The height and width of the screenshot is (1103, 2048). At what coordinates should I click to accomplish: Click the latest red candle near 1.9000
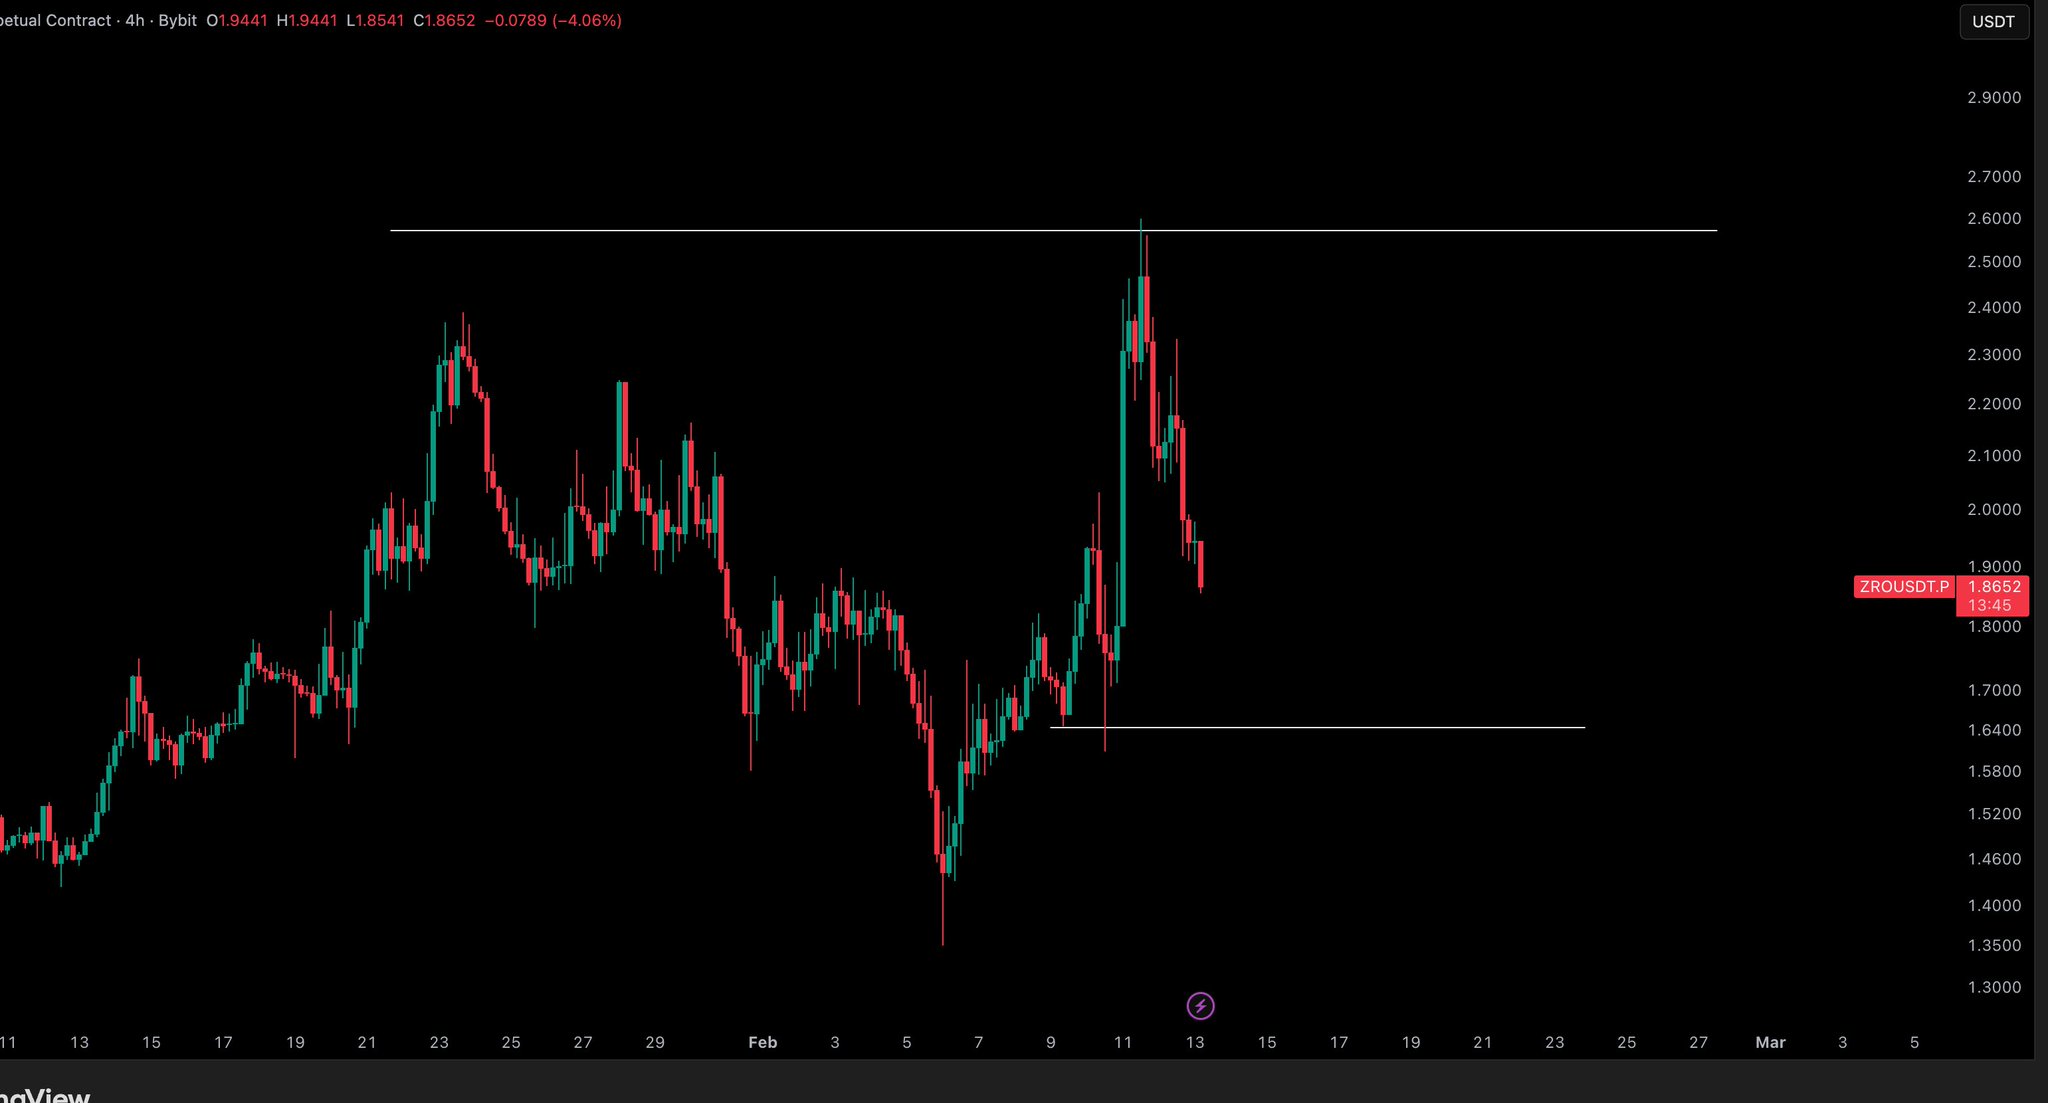[1200, 565]
